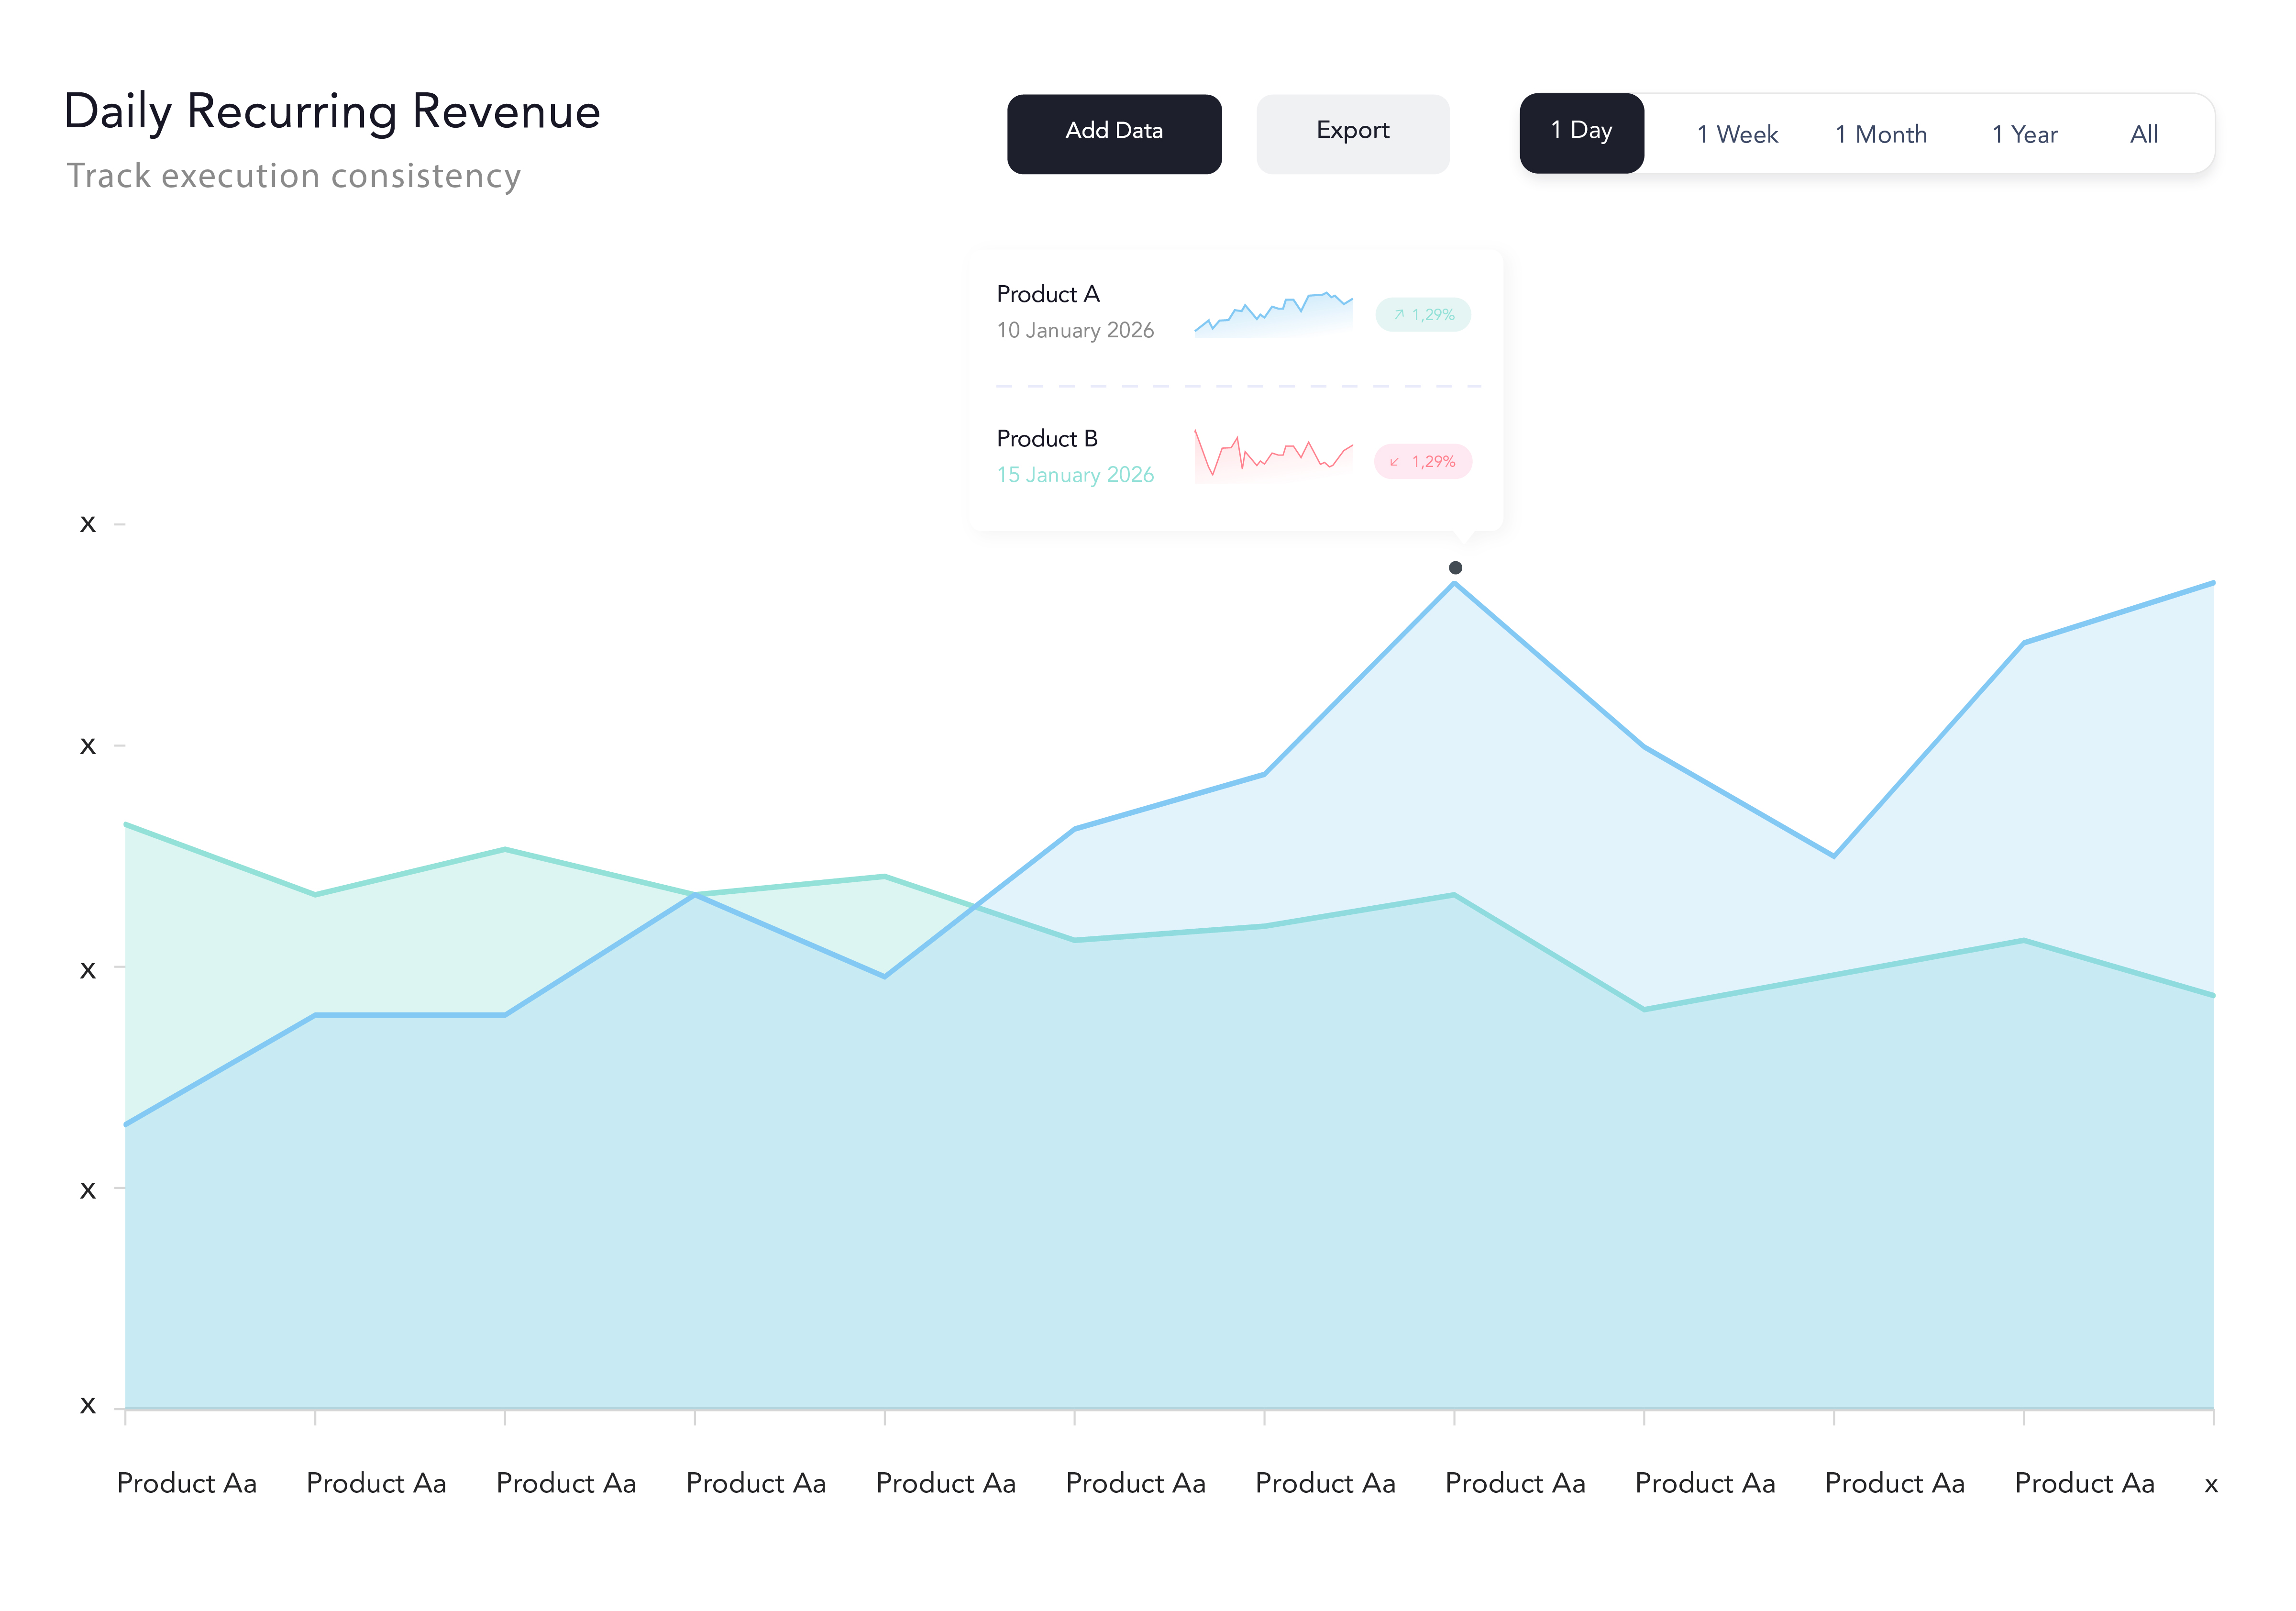Screen dimensions: 2296x1611
Task: Click the 15 January 2026 date
Action: point(1075,475)
